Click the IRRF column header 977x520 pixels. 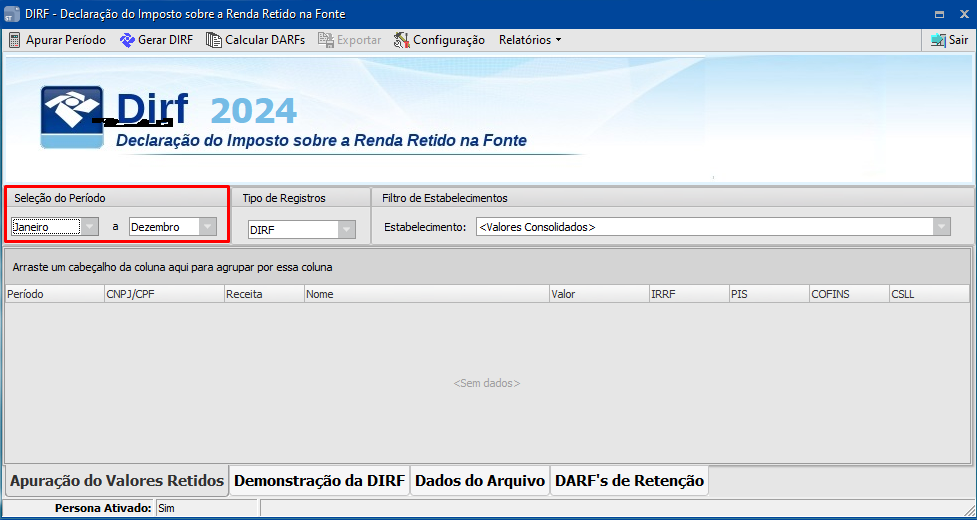(687, 295)
